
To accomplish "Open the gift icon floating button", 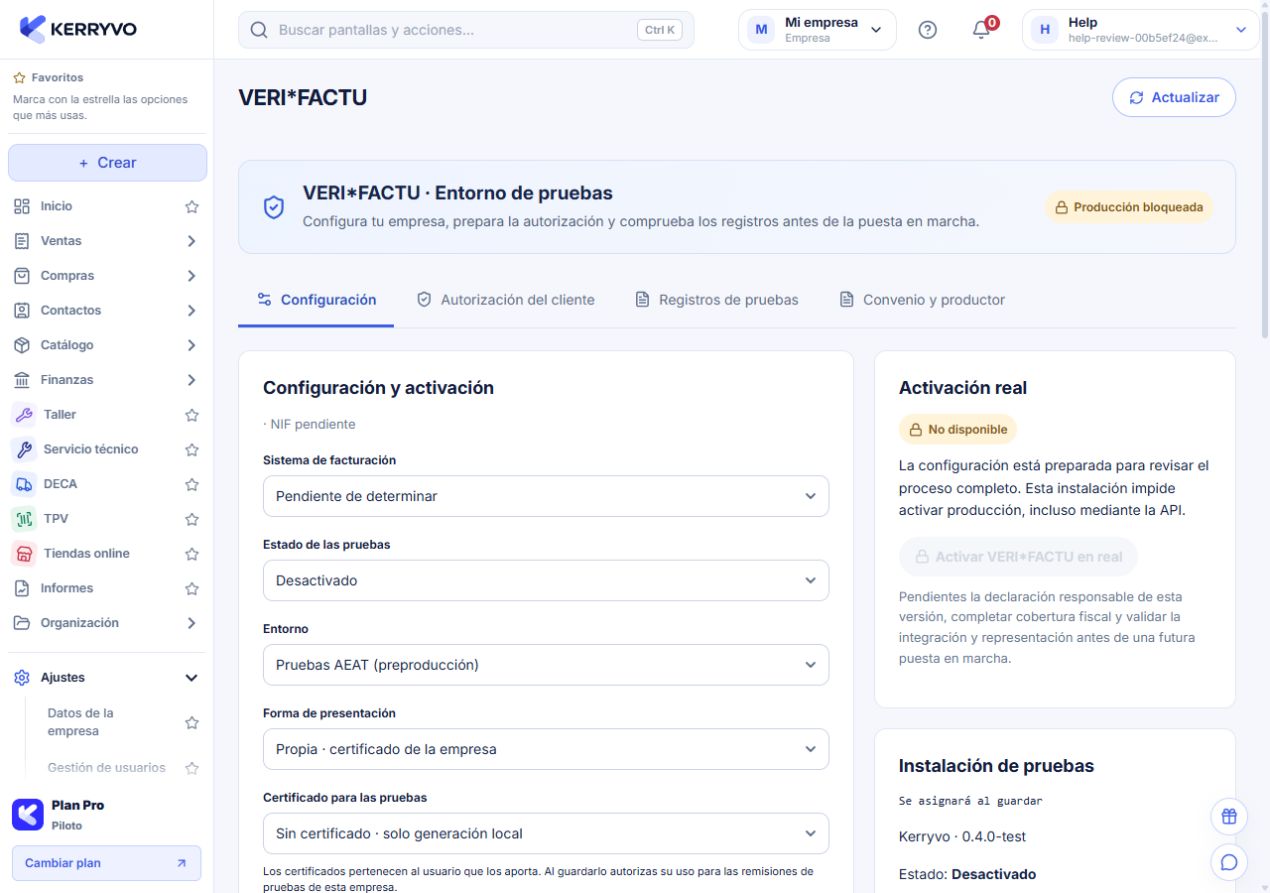I will 1229,816.
